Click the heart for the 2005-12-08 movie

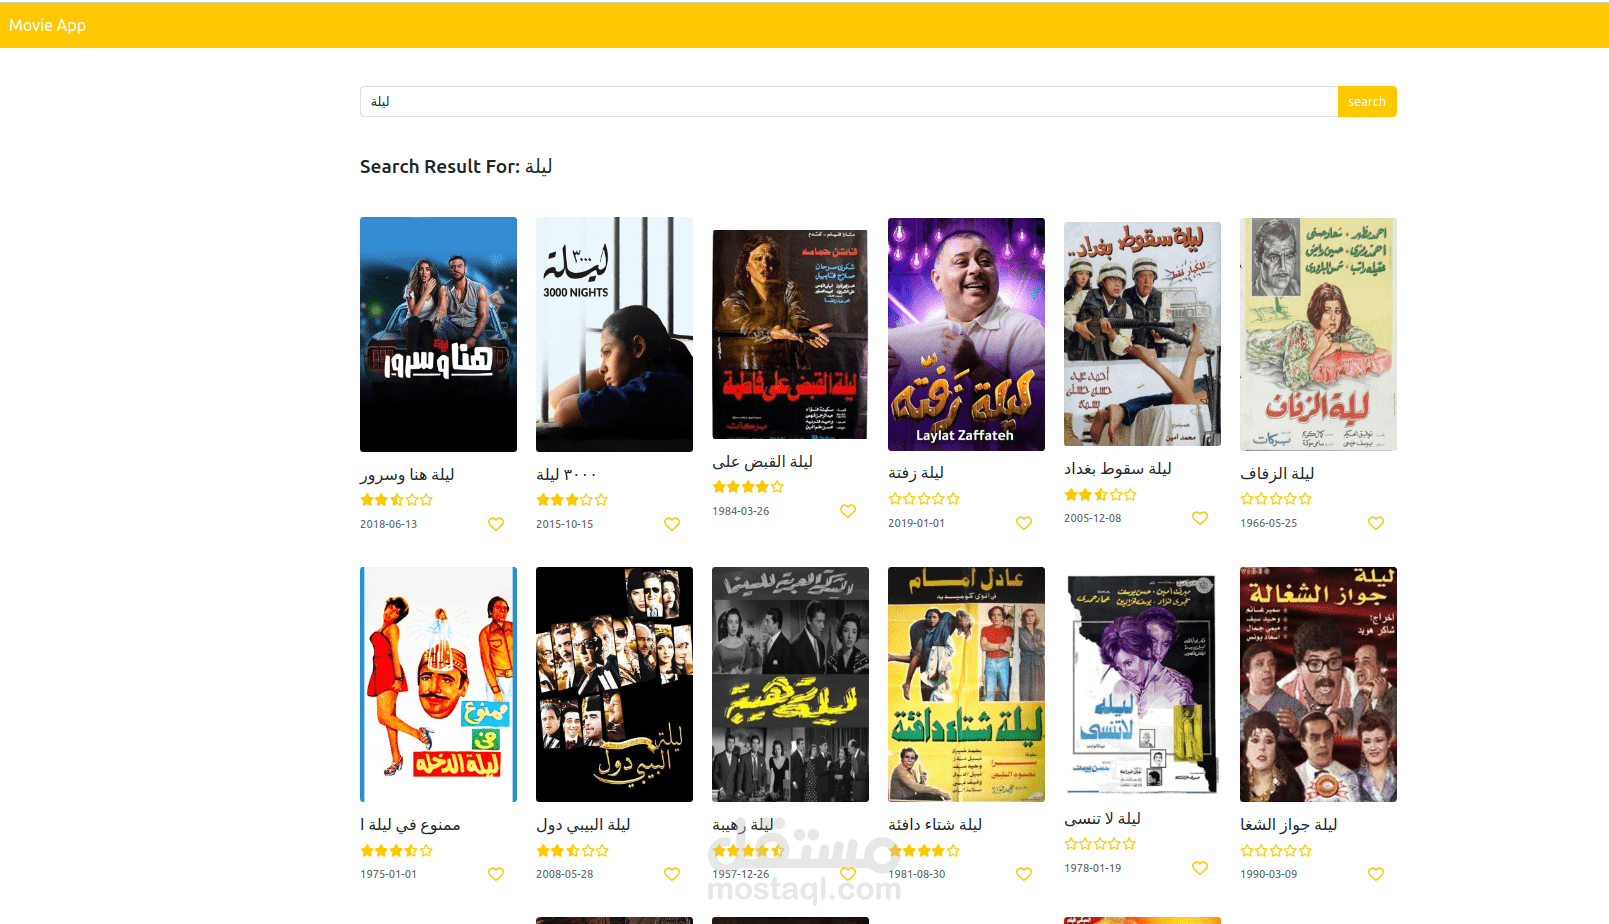pos(1200,518)
